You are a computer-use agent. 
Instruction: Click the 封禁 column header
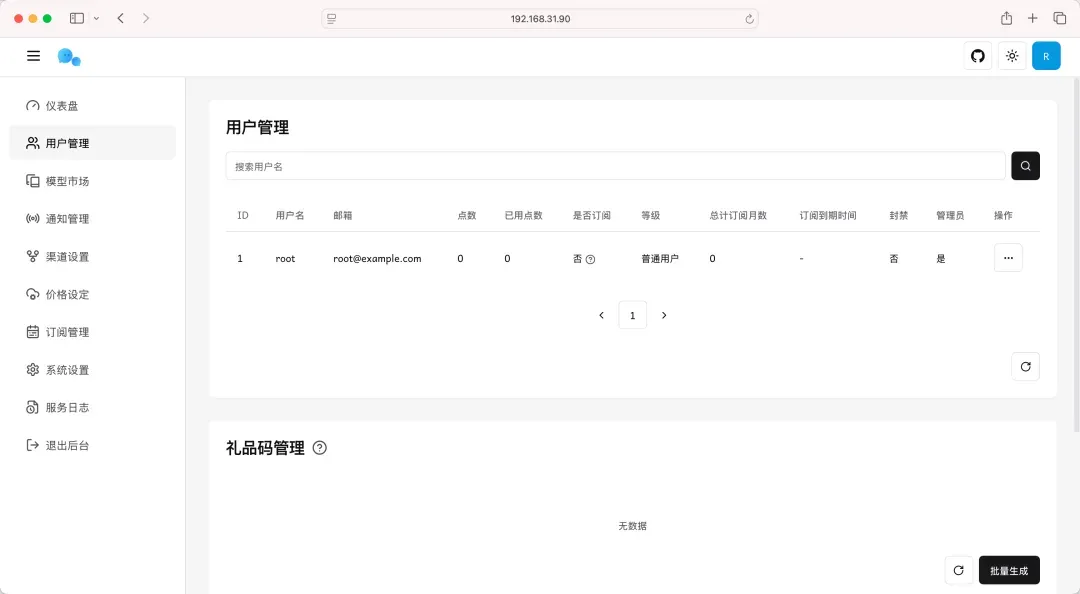click(x=898, y=216)
